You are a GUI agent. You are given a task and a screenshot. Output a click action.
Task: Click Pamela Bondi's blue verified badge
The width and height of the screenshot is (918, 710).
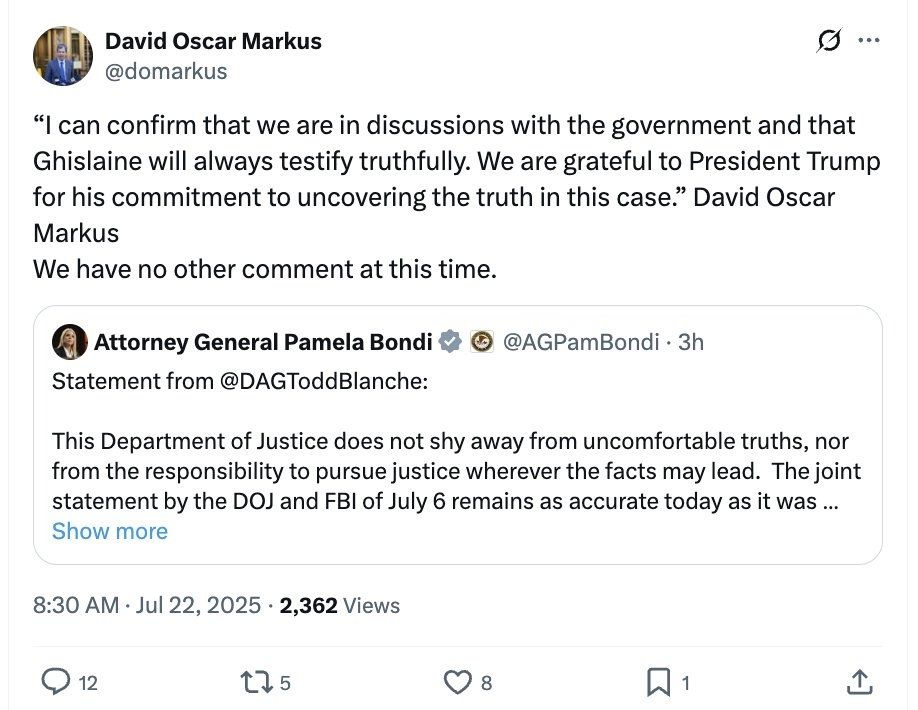(451, 342)
